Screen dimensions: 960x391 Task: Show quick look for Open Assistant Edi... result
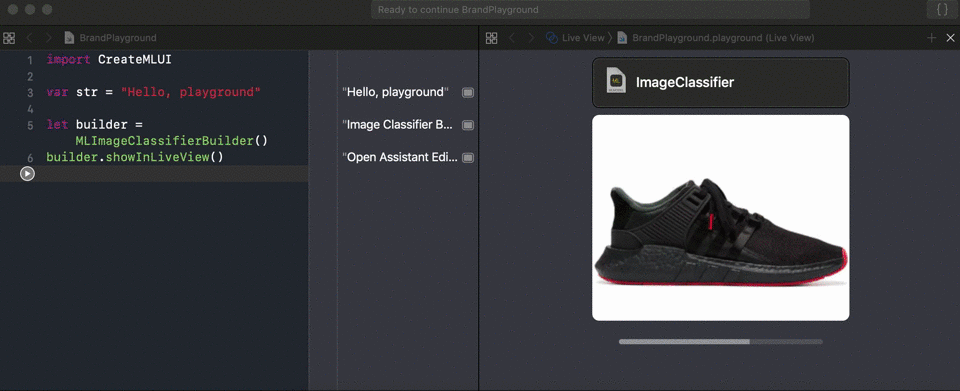(x=468, y=157)
